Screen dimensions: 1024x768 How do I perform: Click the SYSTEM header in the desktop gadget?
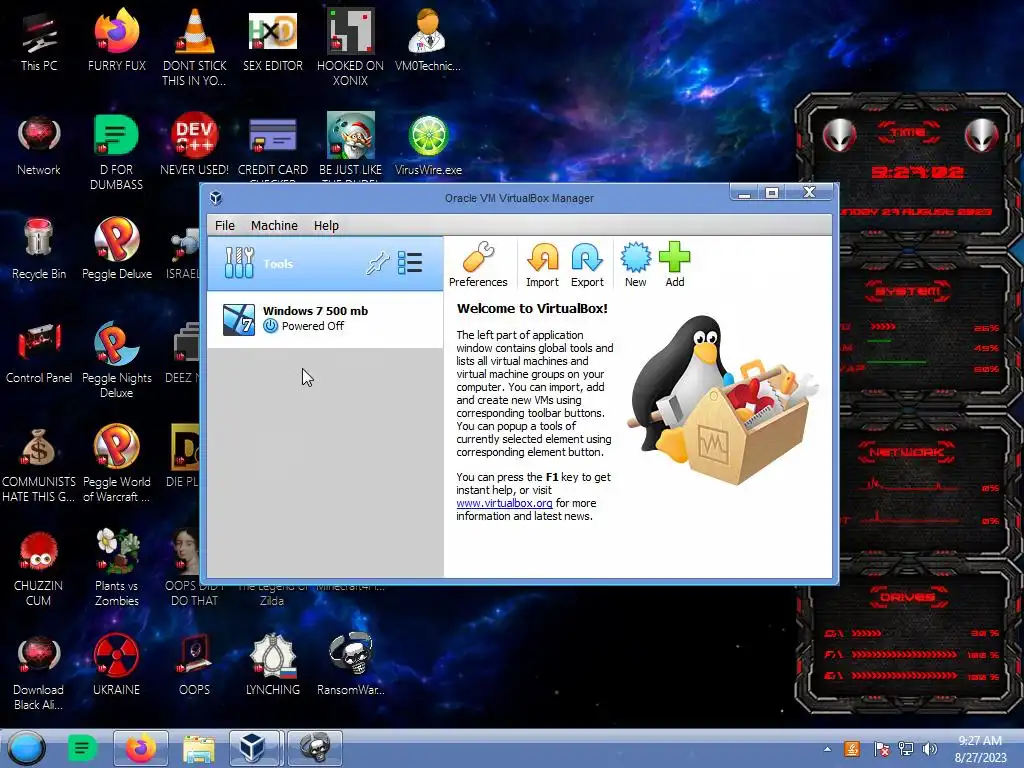pos(908,291)
